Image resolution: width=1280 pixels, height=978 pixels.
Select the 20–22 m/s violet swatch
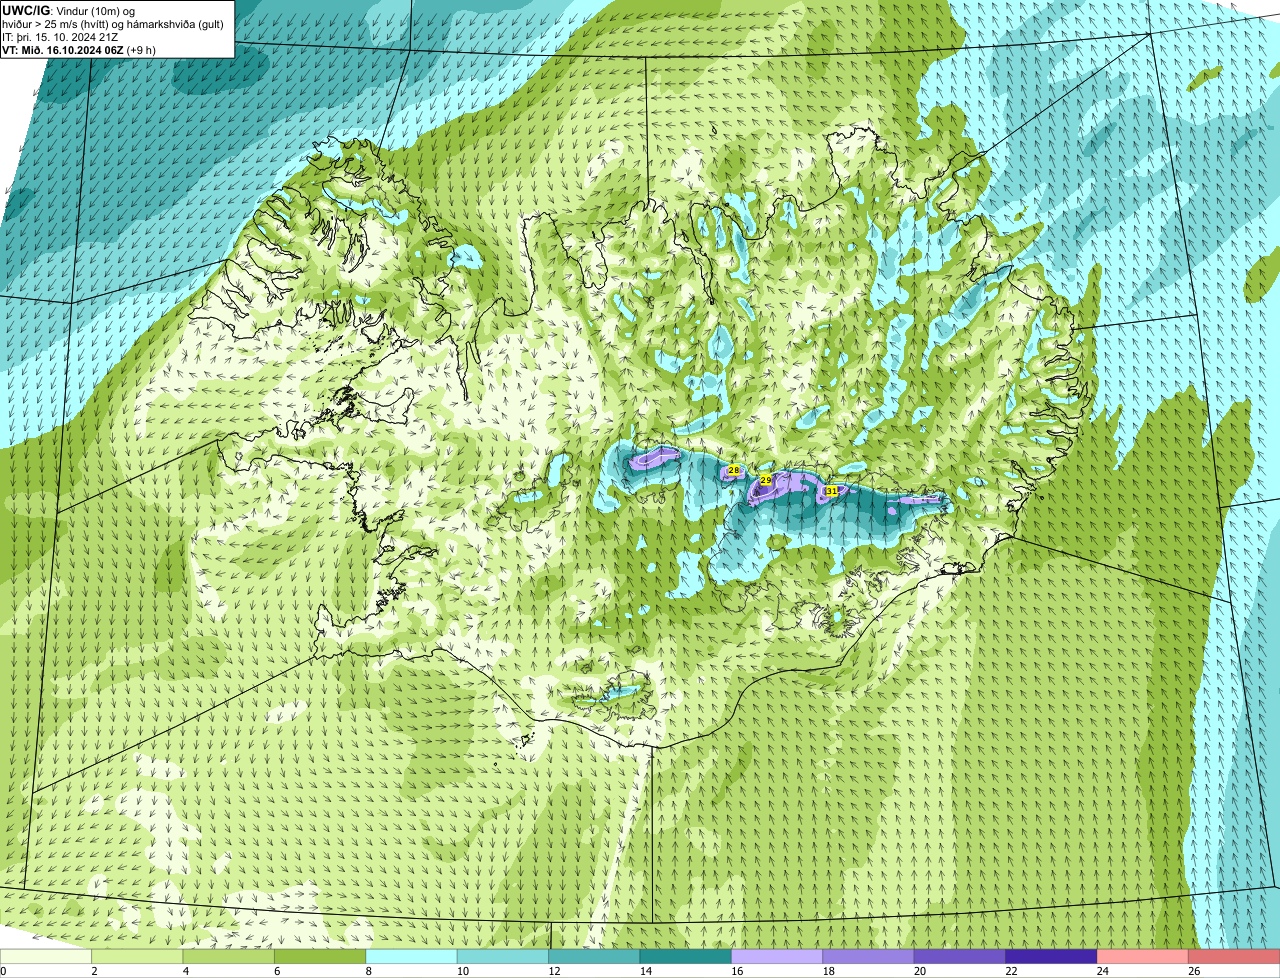tap(960, 956)
